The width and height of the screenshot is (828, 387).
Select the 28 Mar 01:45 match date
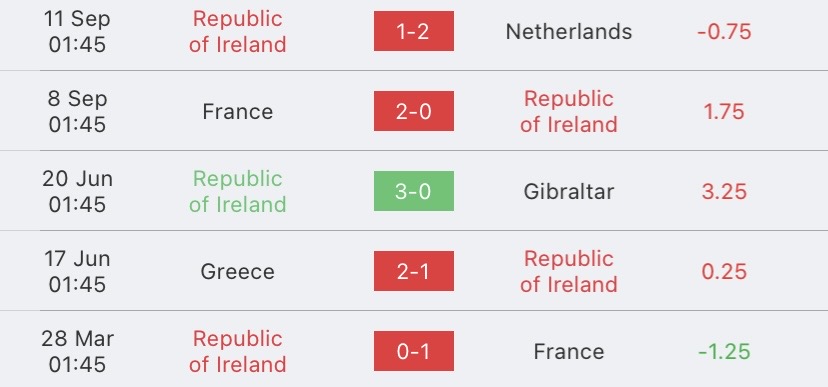(x=78, y=352)
